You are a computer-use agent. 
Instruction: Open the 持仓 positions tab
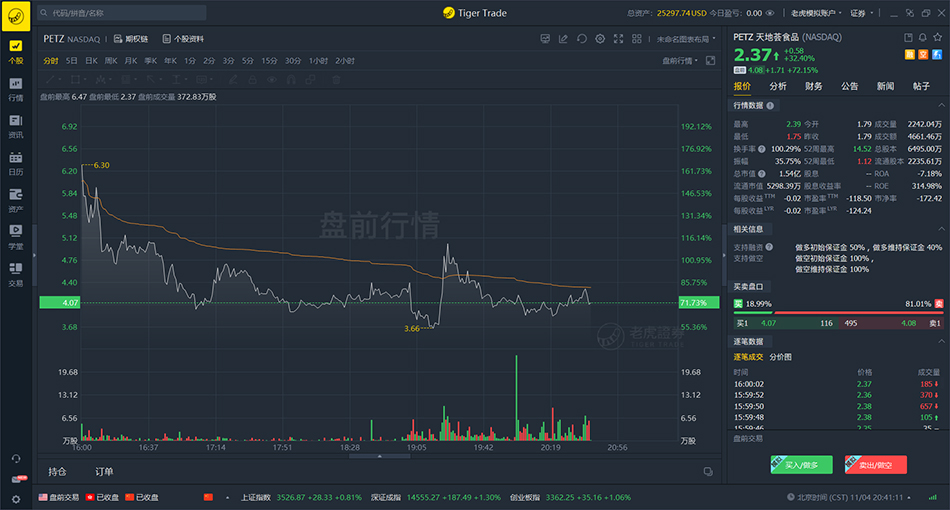[57, 471]
